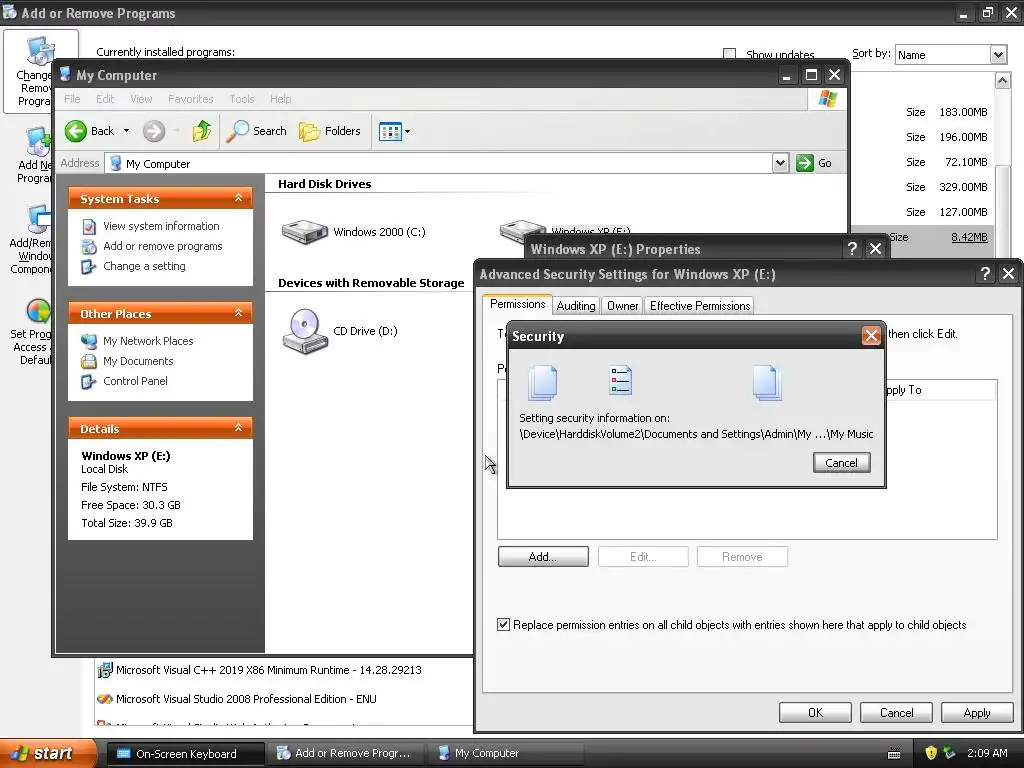
Task: Check the Show updates checkbox
Action: coord(729,54)
